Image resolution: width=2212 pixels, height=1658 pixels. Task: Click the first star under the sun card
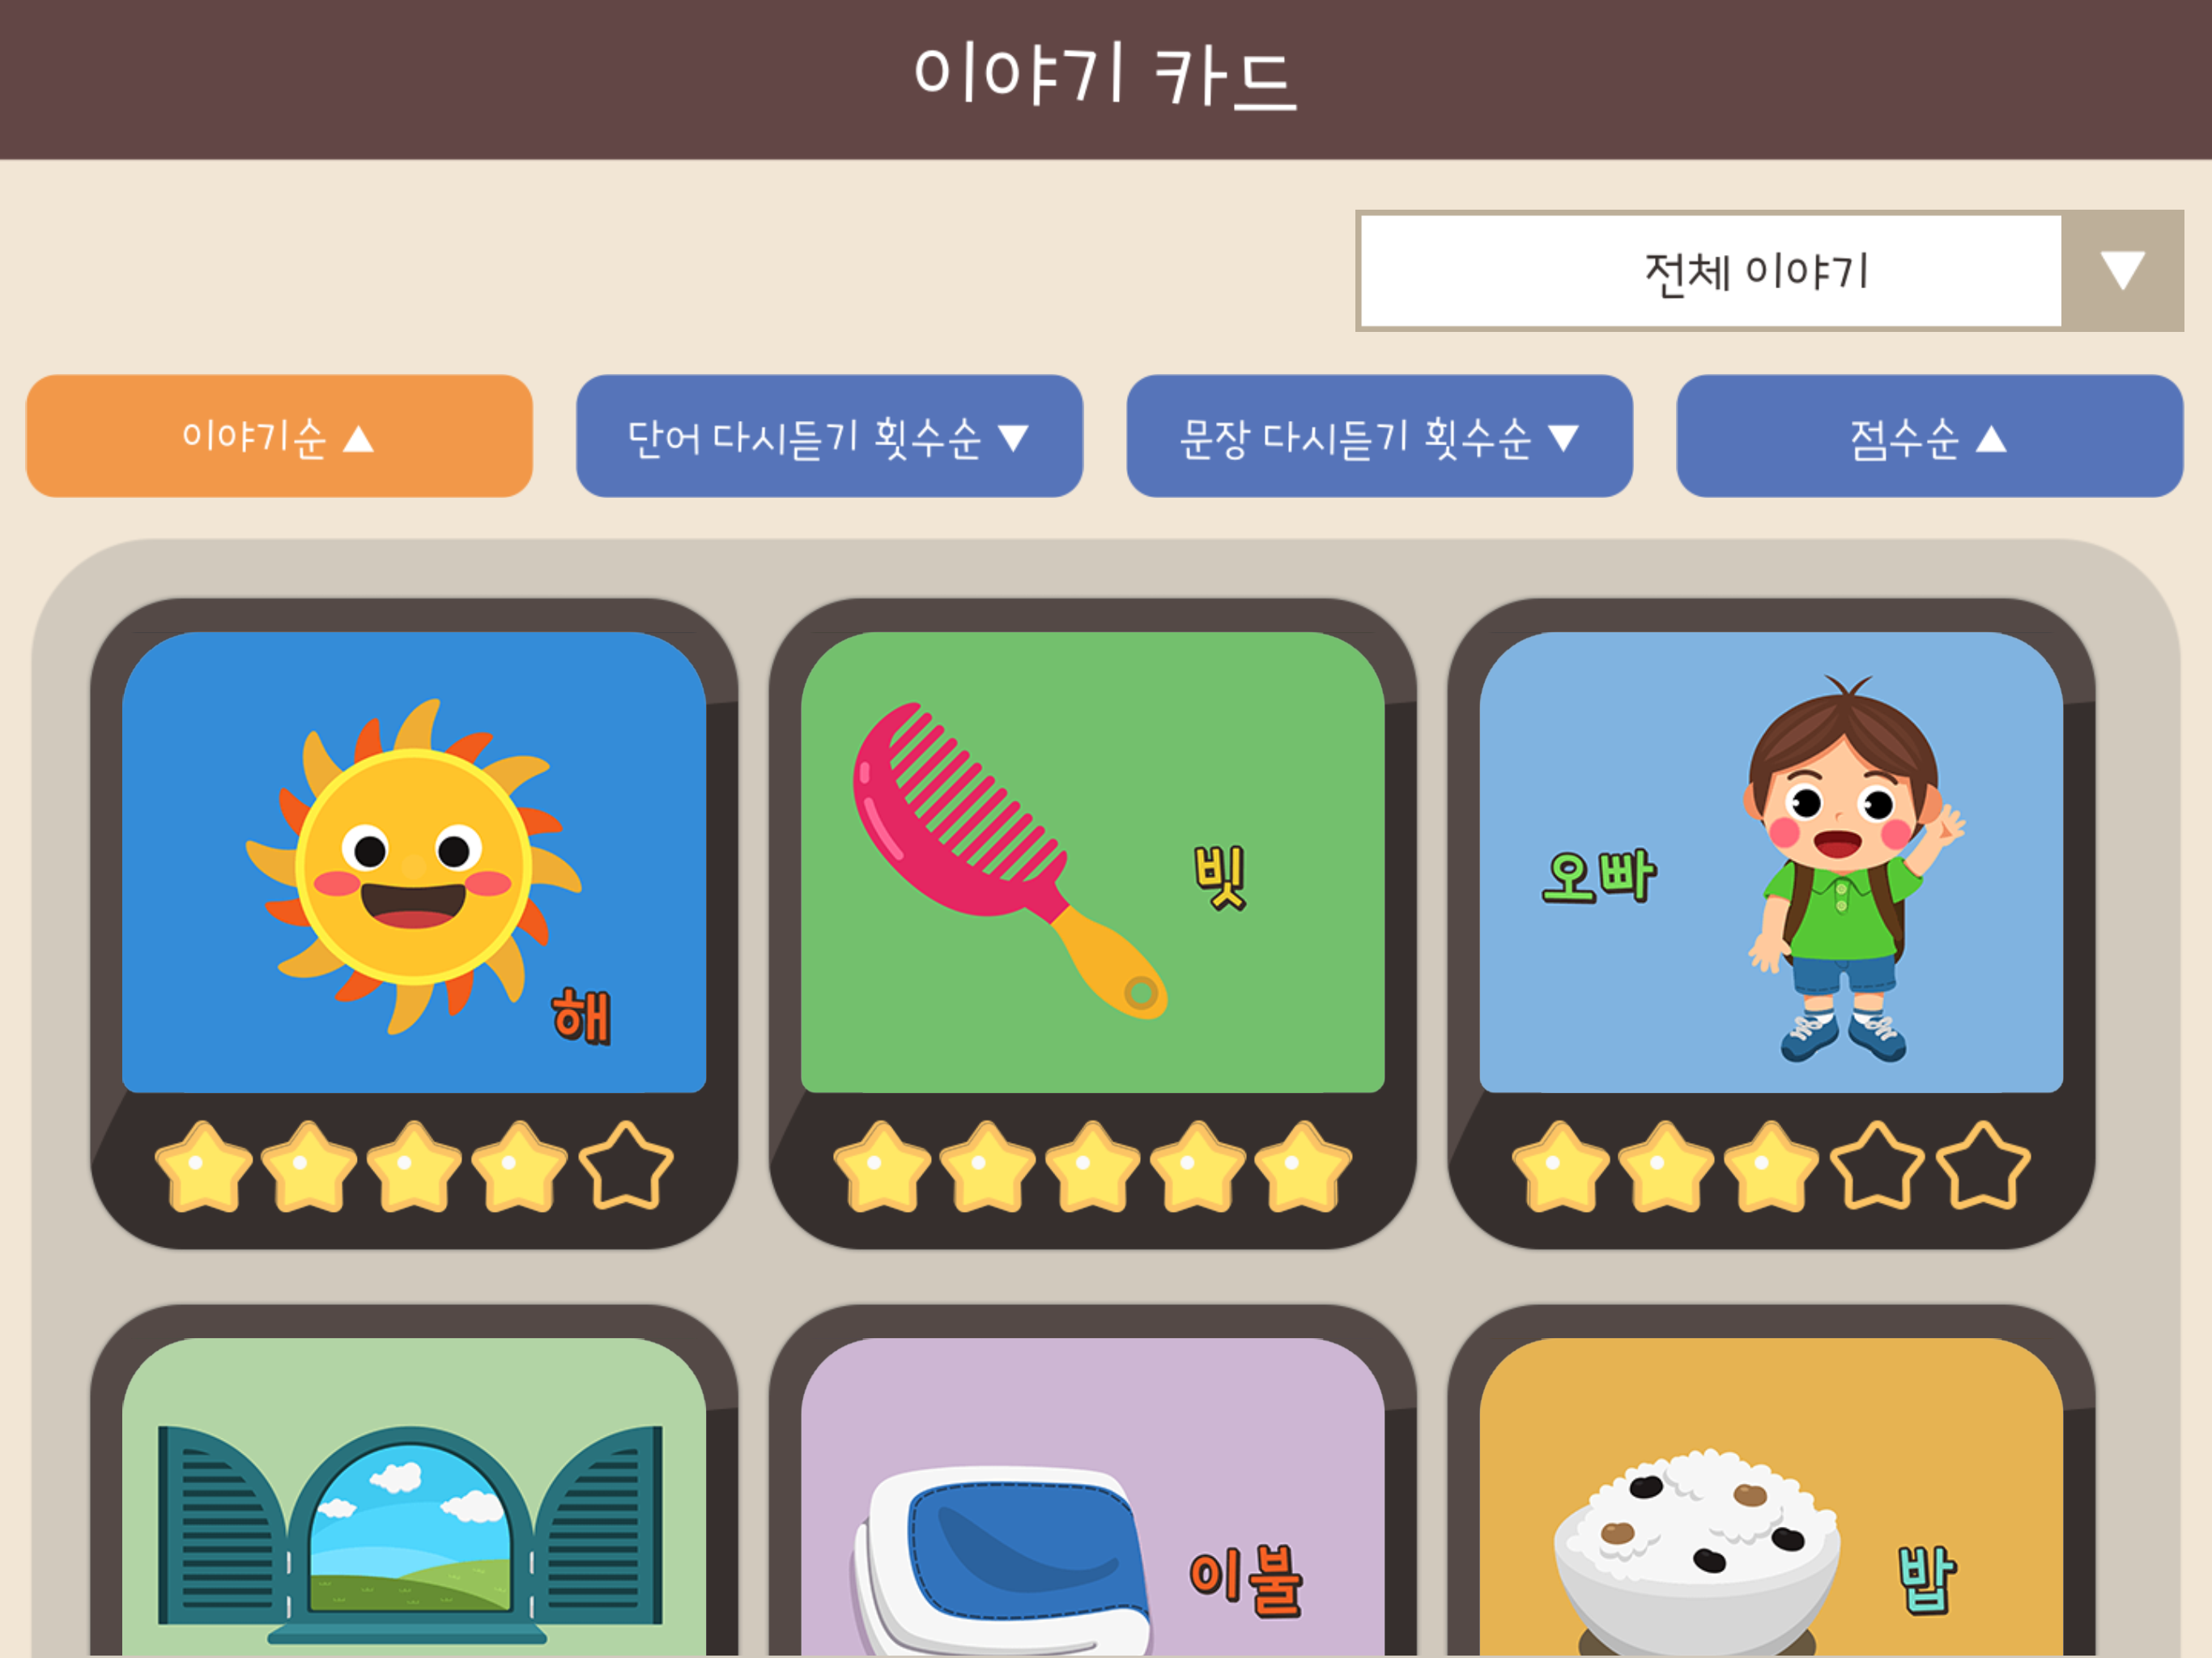(x=204, y=1166)
